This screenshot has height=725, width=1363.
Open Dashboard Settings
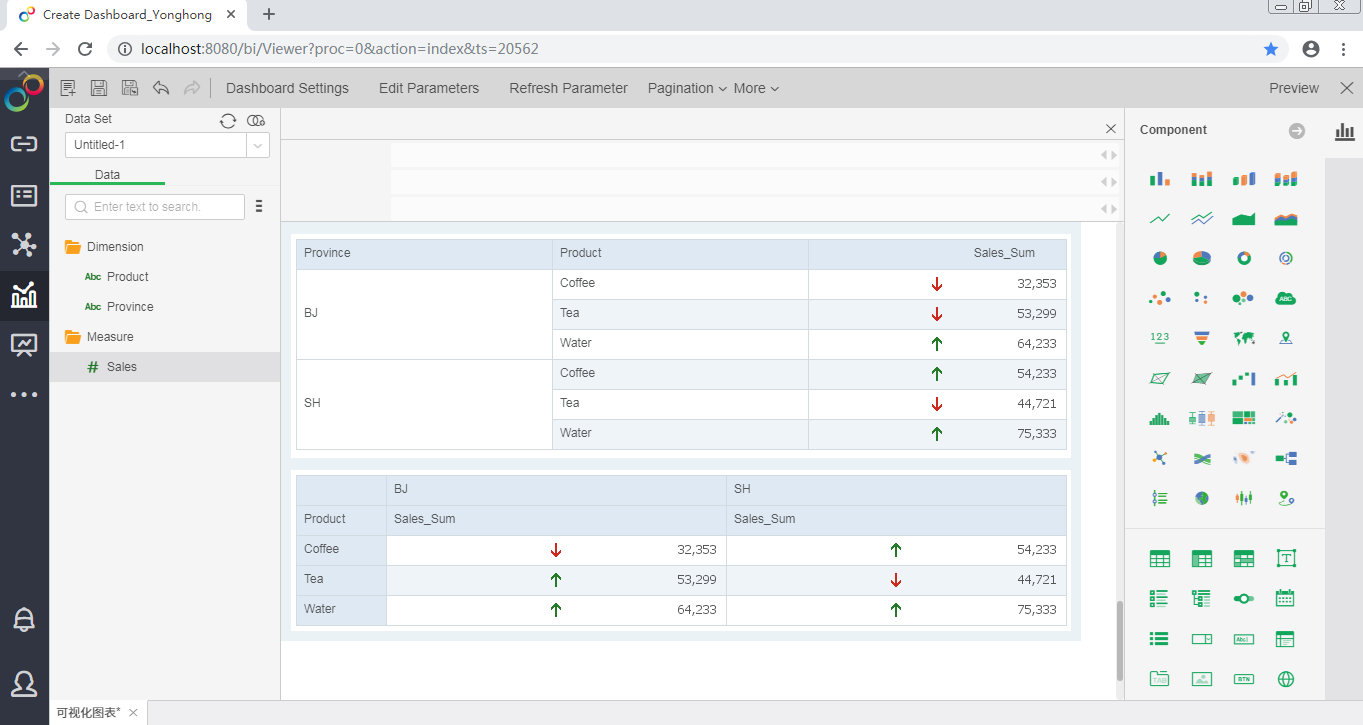pos(287,88)
